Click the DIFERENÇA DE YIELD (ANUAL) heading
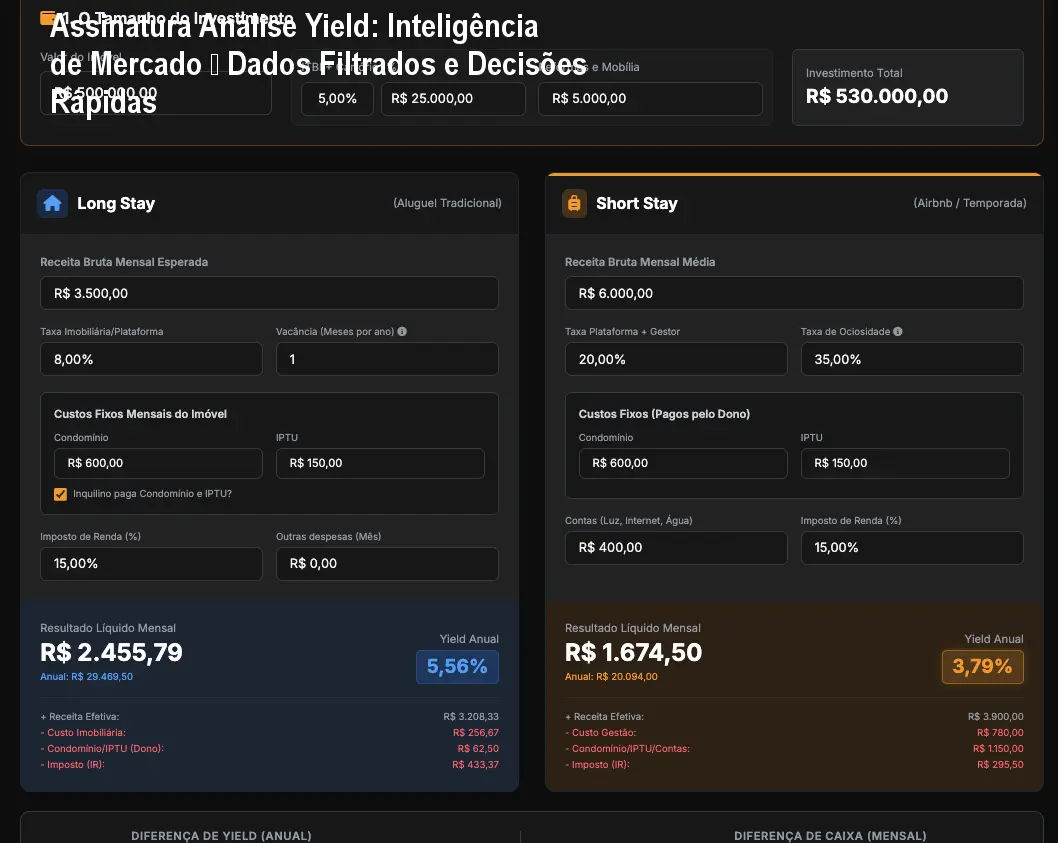1058x843 pixels. point(221,836)
